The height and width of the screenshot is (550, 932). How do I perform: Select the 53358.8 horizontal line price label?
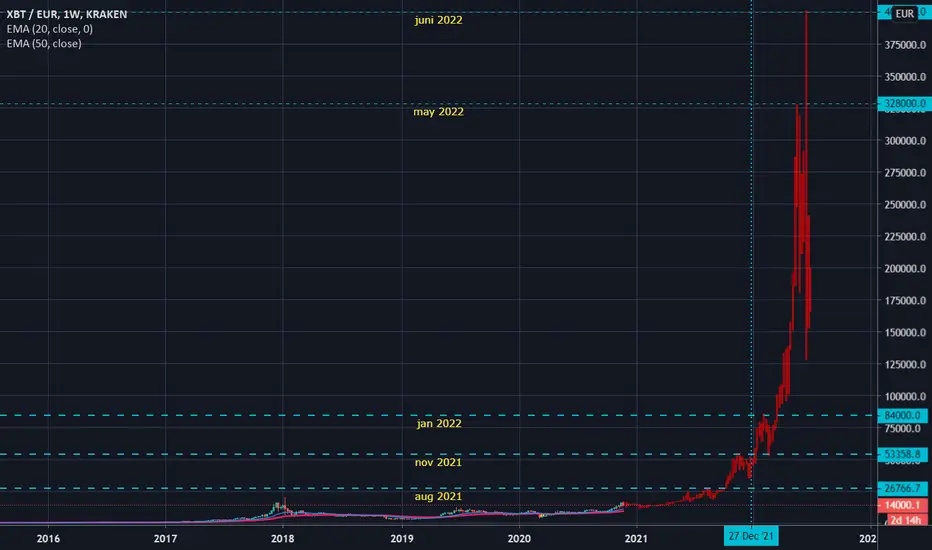(903, 454)
